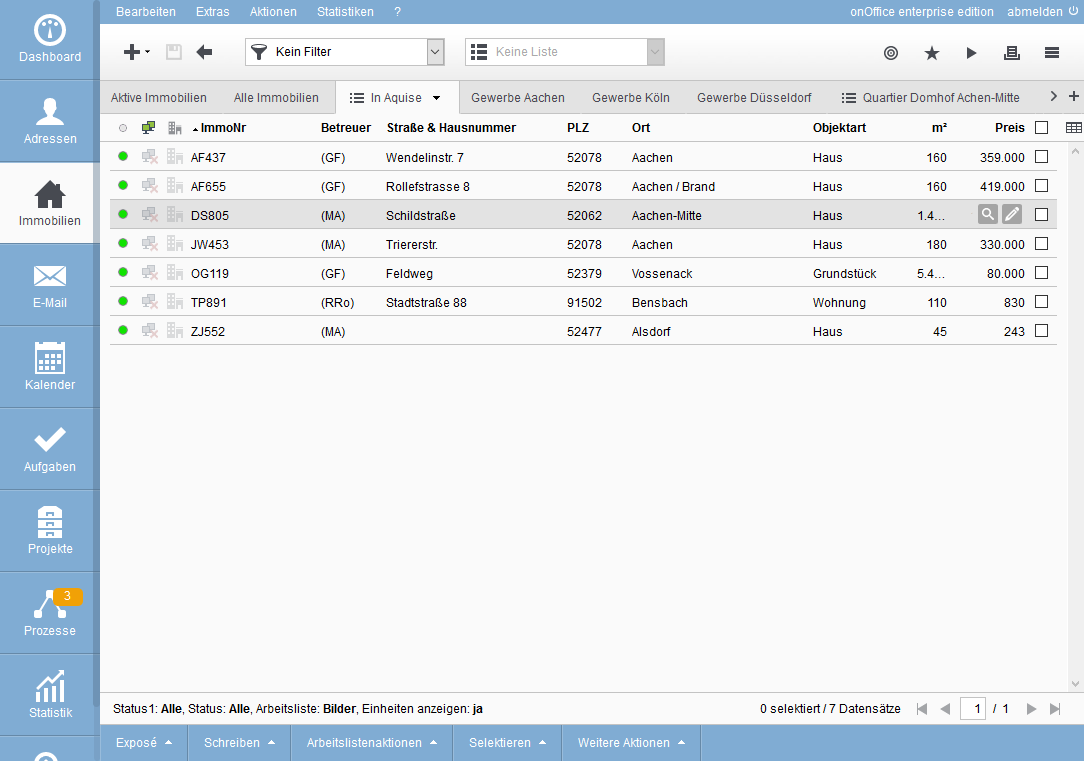Viewport: 1084px width, 761px height.
Task: Click the play triangle icon in toolbar
Action: point(971,53)
